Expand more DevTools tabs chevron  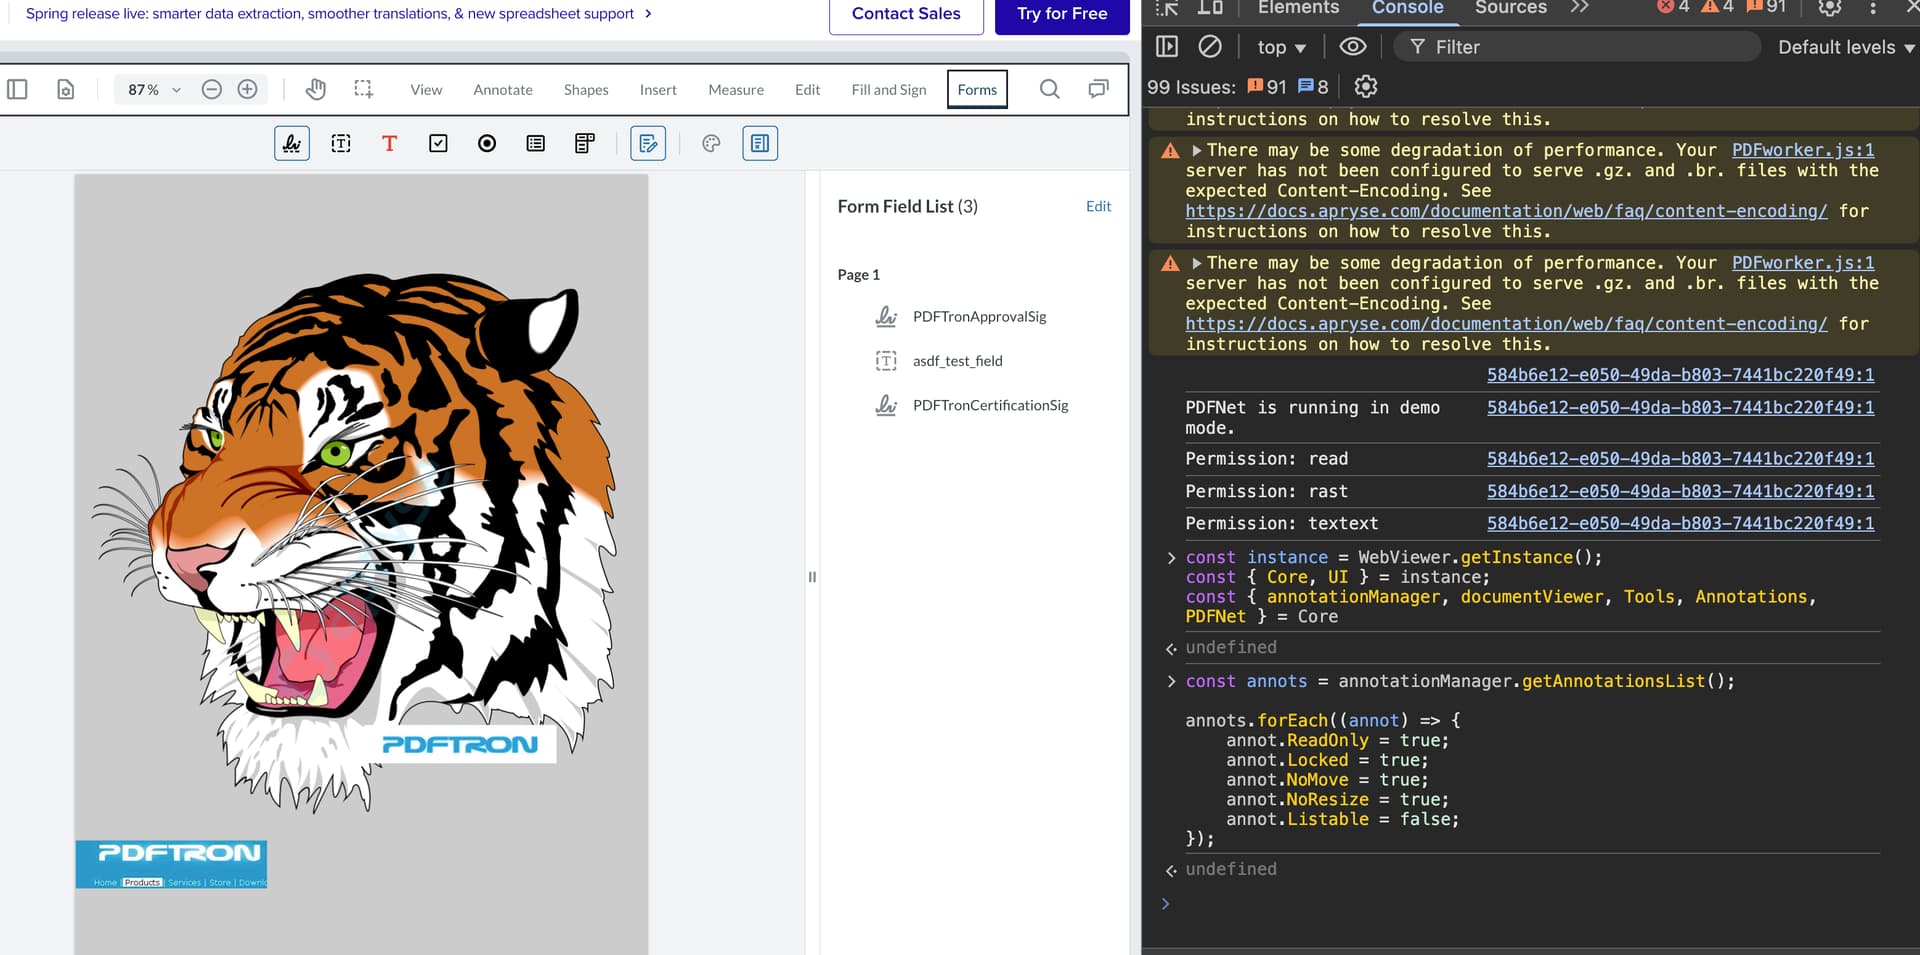click(x=1579, y=7)
